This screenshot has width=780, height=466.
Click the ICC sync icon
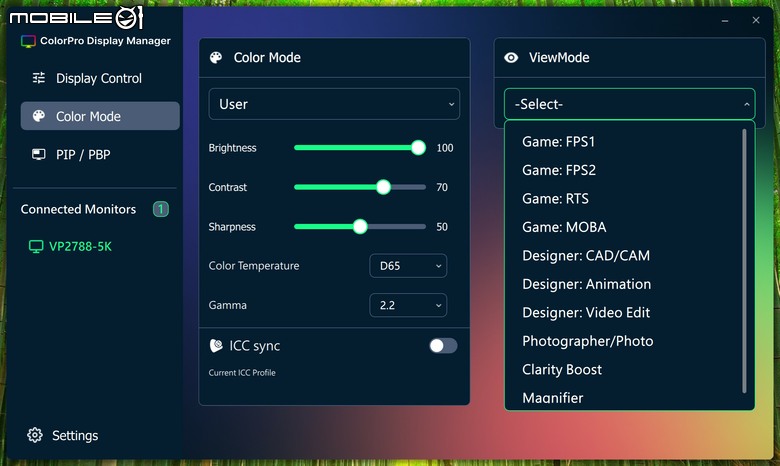[216, 346]
